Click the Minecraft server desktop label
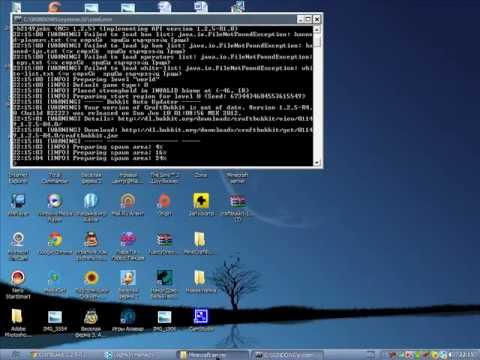This screenshot has height=360, width=480. [x=237, y=178]
